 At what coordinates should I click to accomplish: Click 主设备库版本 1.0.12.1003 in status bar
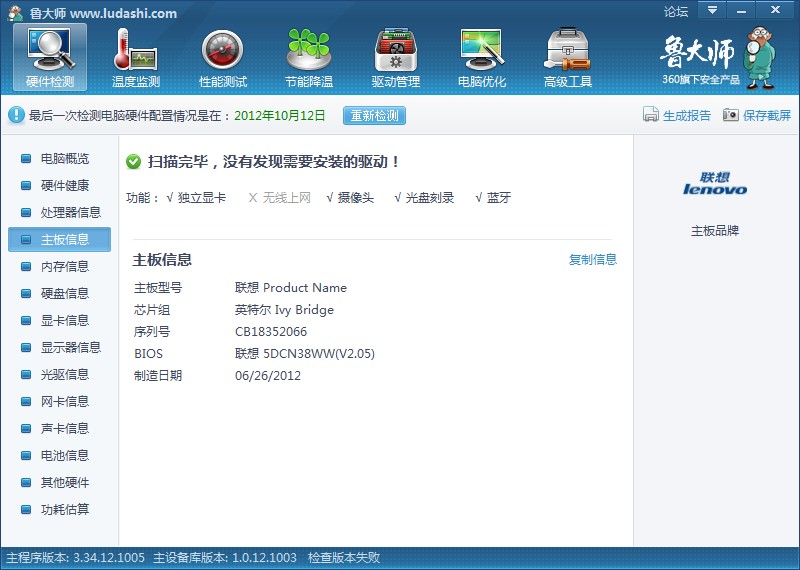pyautogui.click(x=225, y=558)
